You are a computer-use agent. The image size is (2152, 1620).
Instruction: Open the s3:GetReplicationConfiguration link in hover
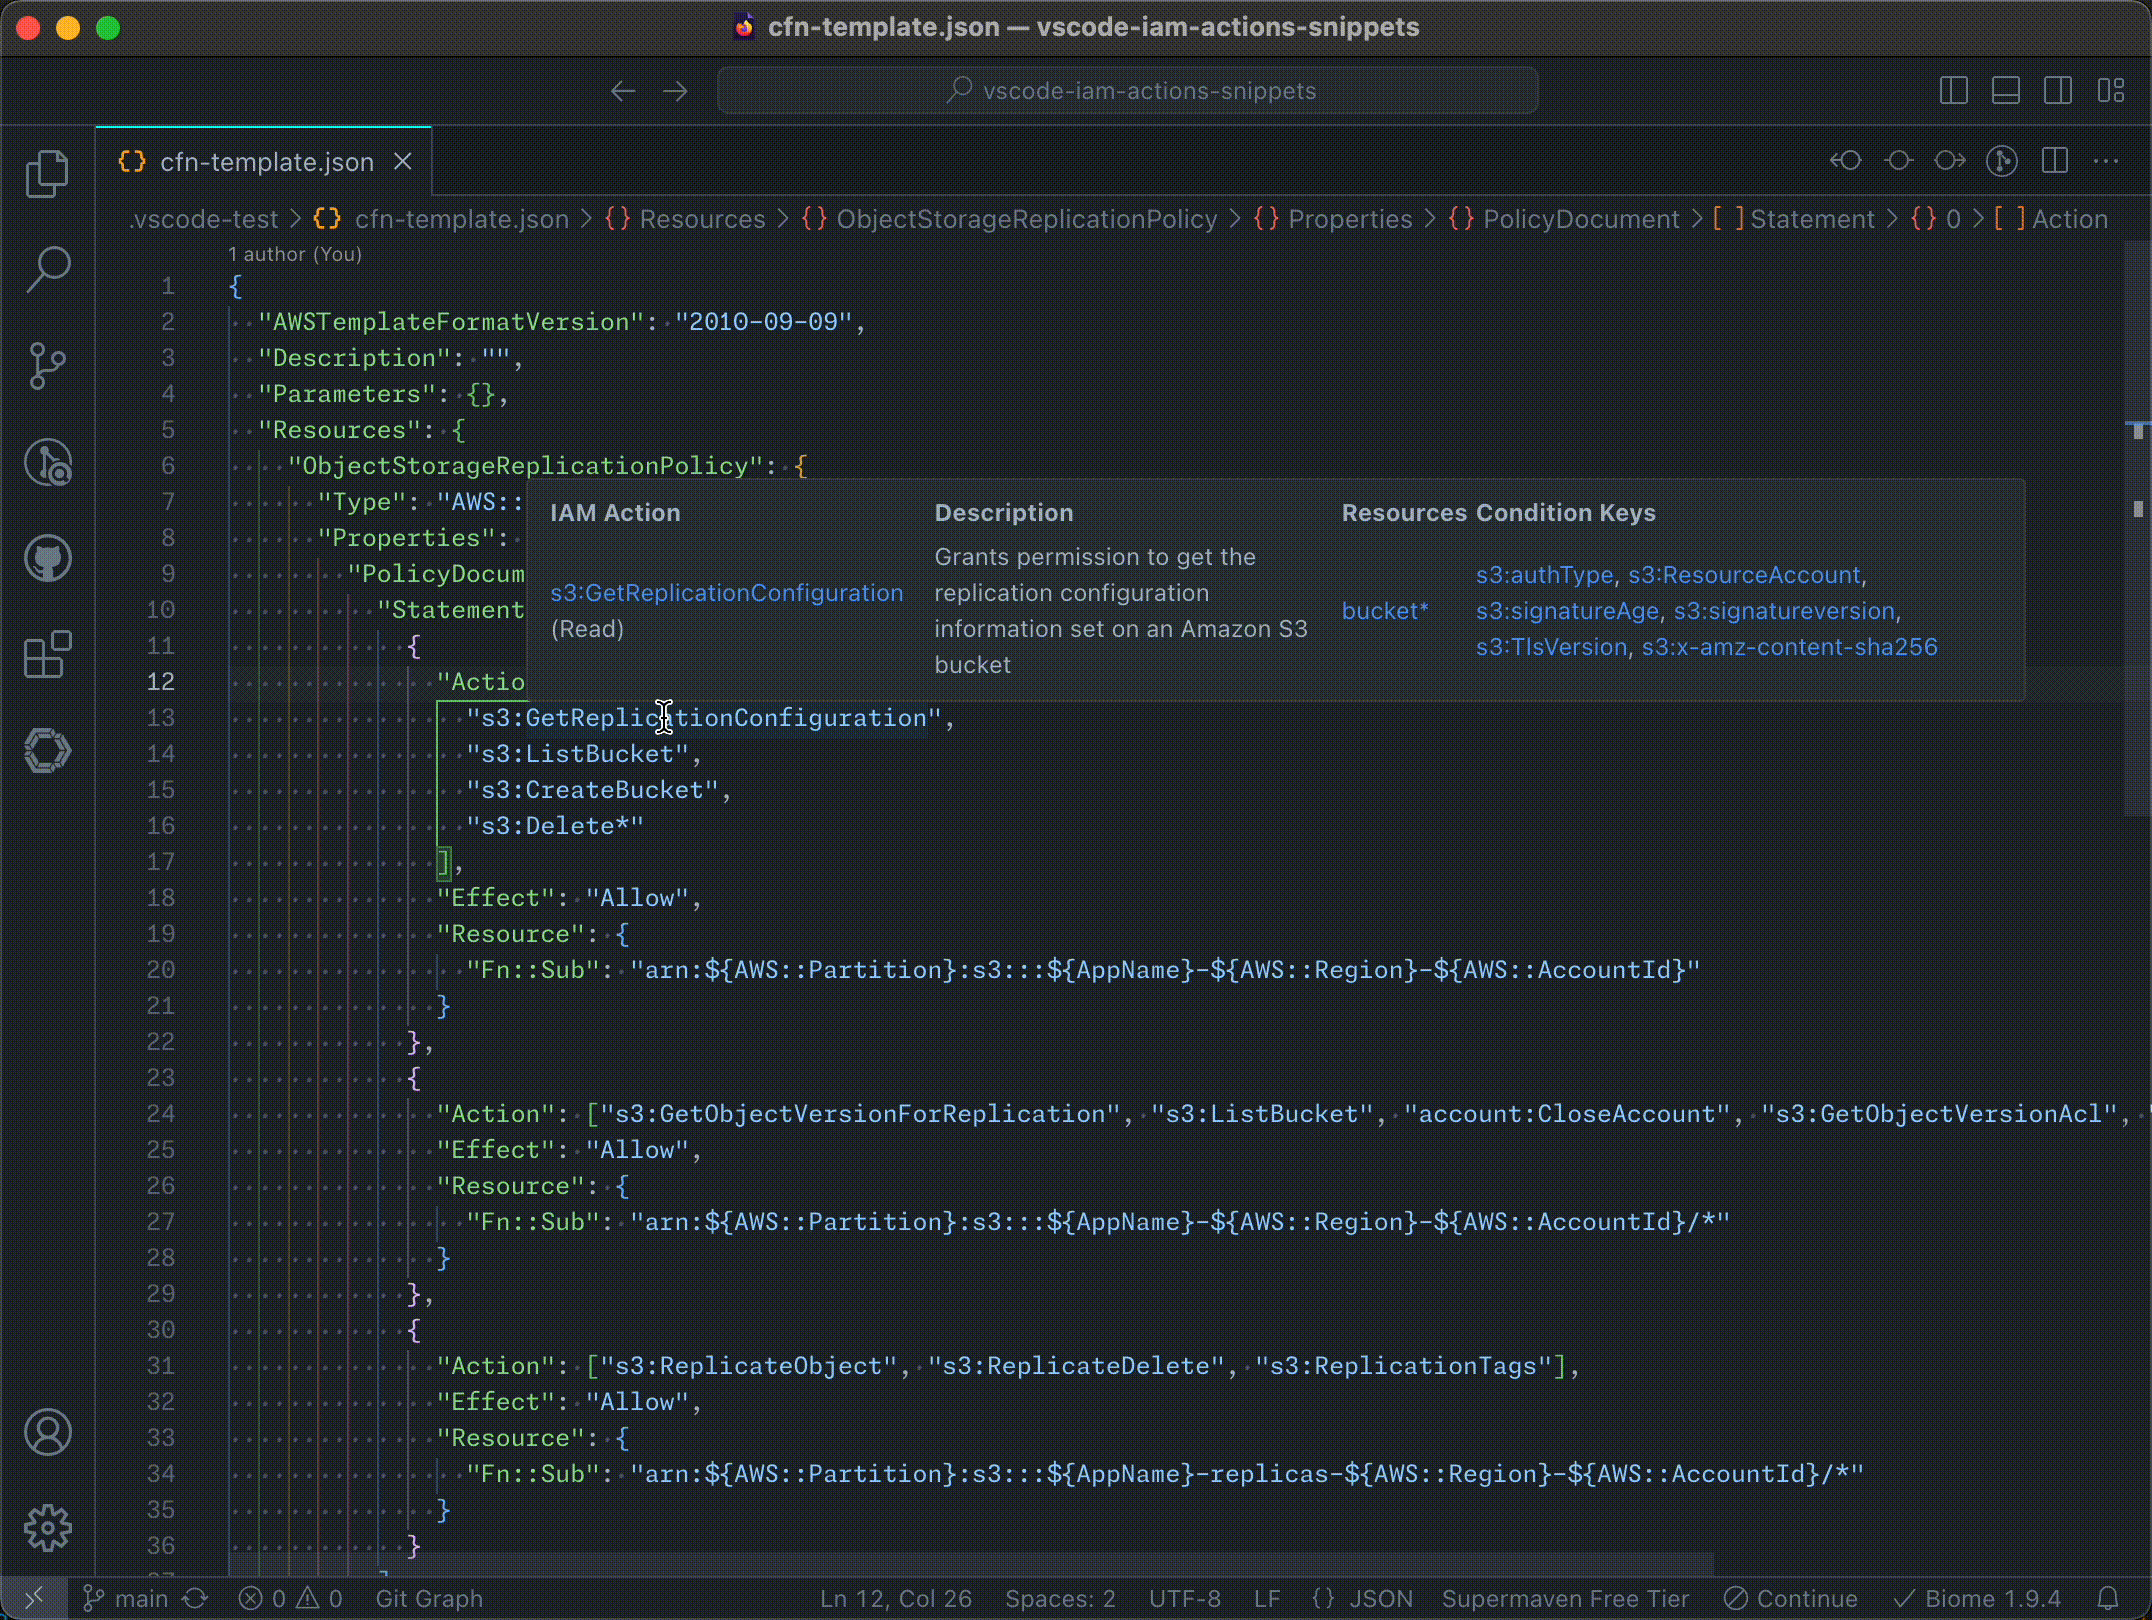(726, 592)
